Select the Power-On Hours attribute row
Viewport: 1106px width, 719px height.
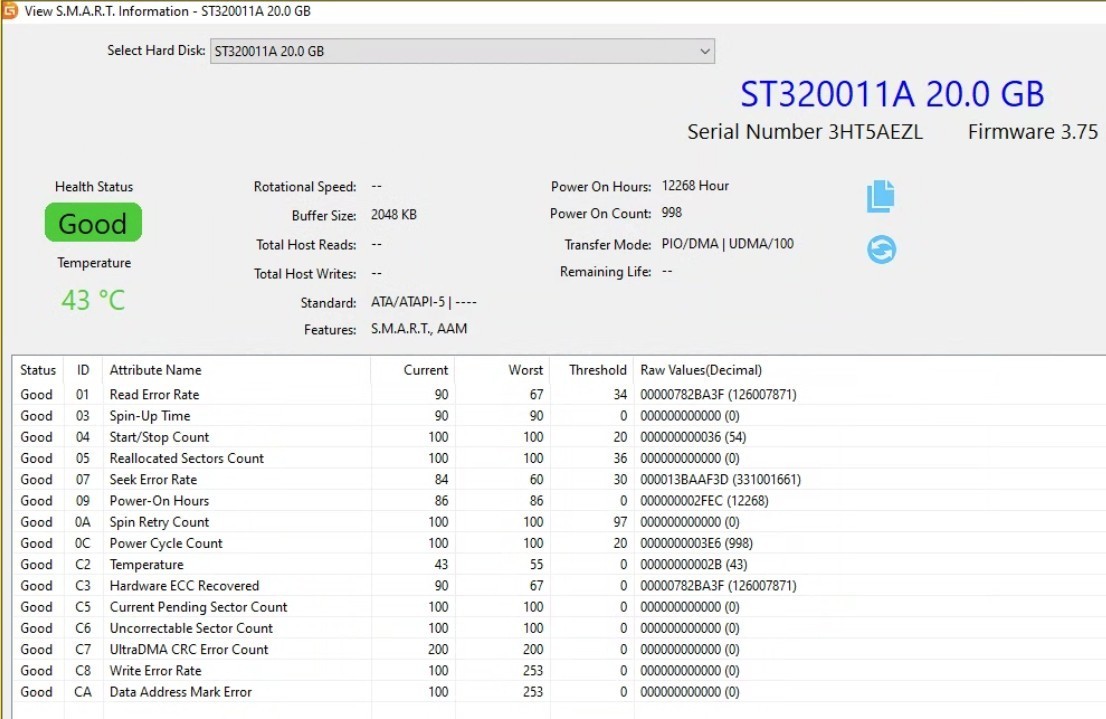pos(559,500)
